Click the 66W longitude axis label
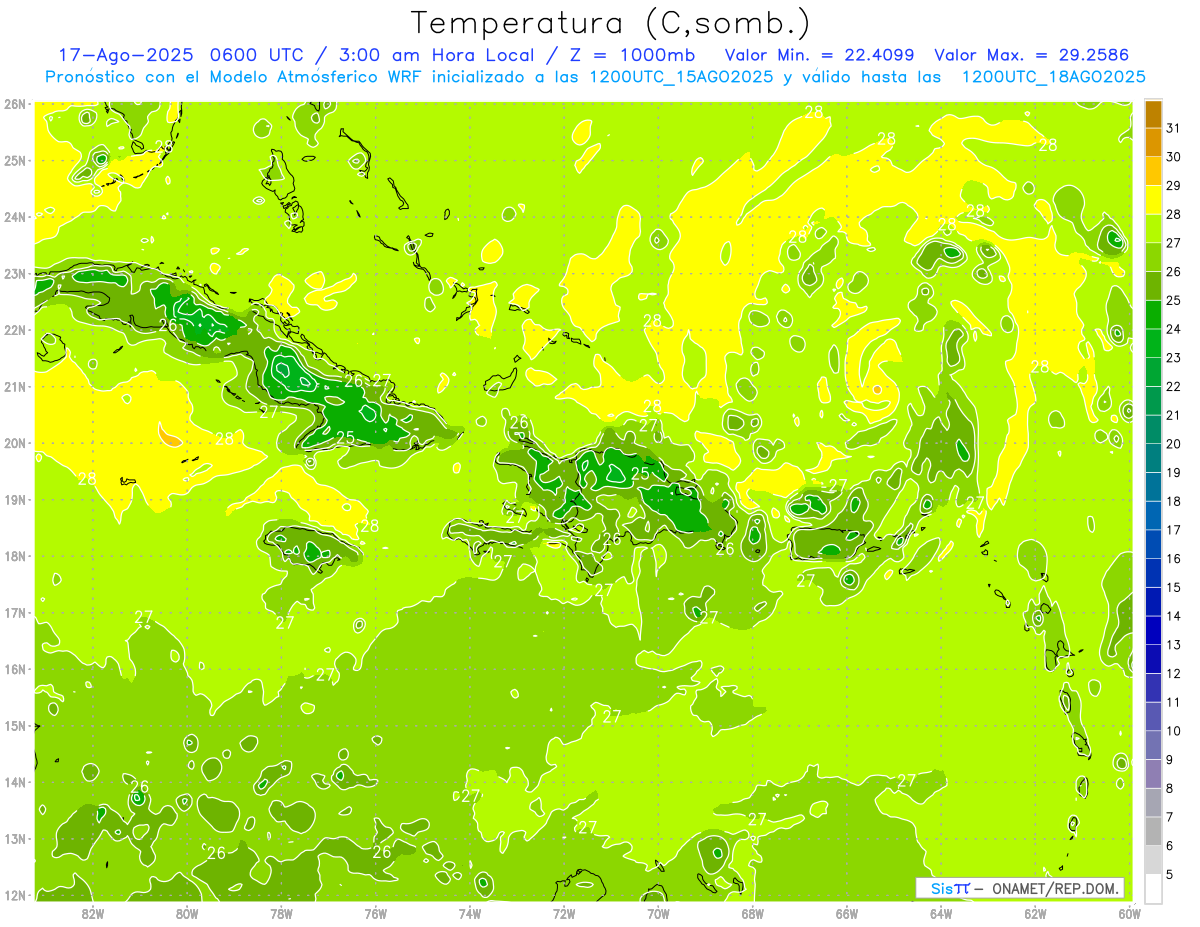 (x=847, y=913)
